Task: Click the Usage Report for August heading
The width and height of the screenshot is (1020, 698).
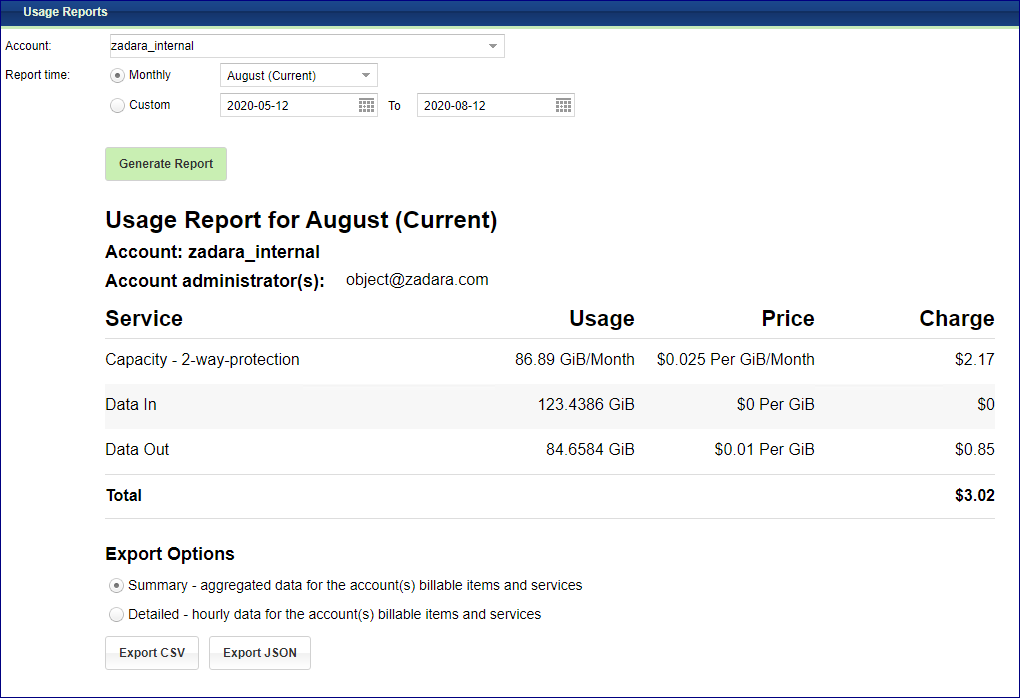Action: pyautogui.click(x=301, y=221)
